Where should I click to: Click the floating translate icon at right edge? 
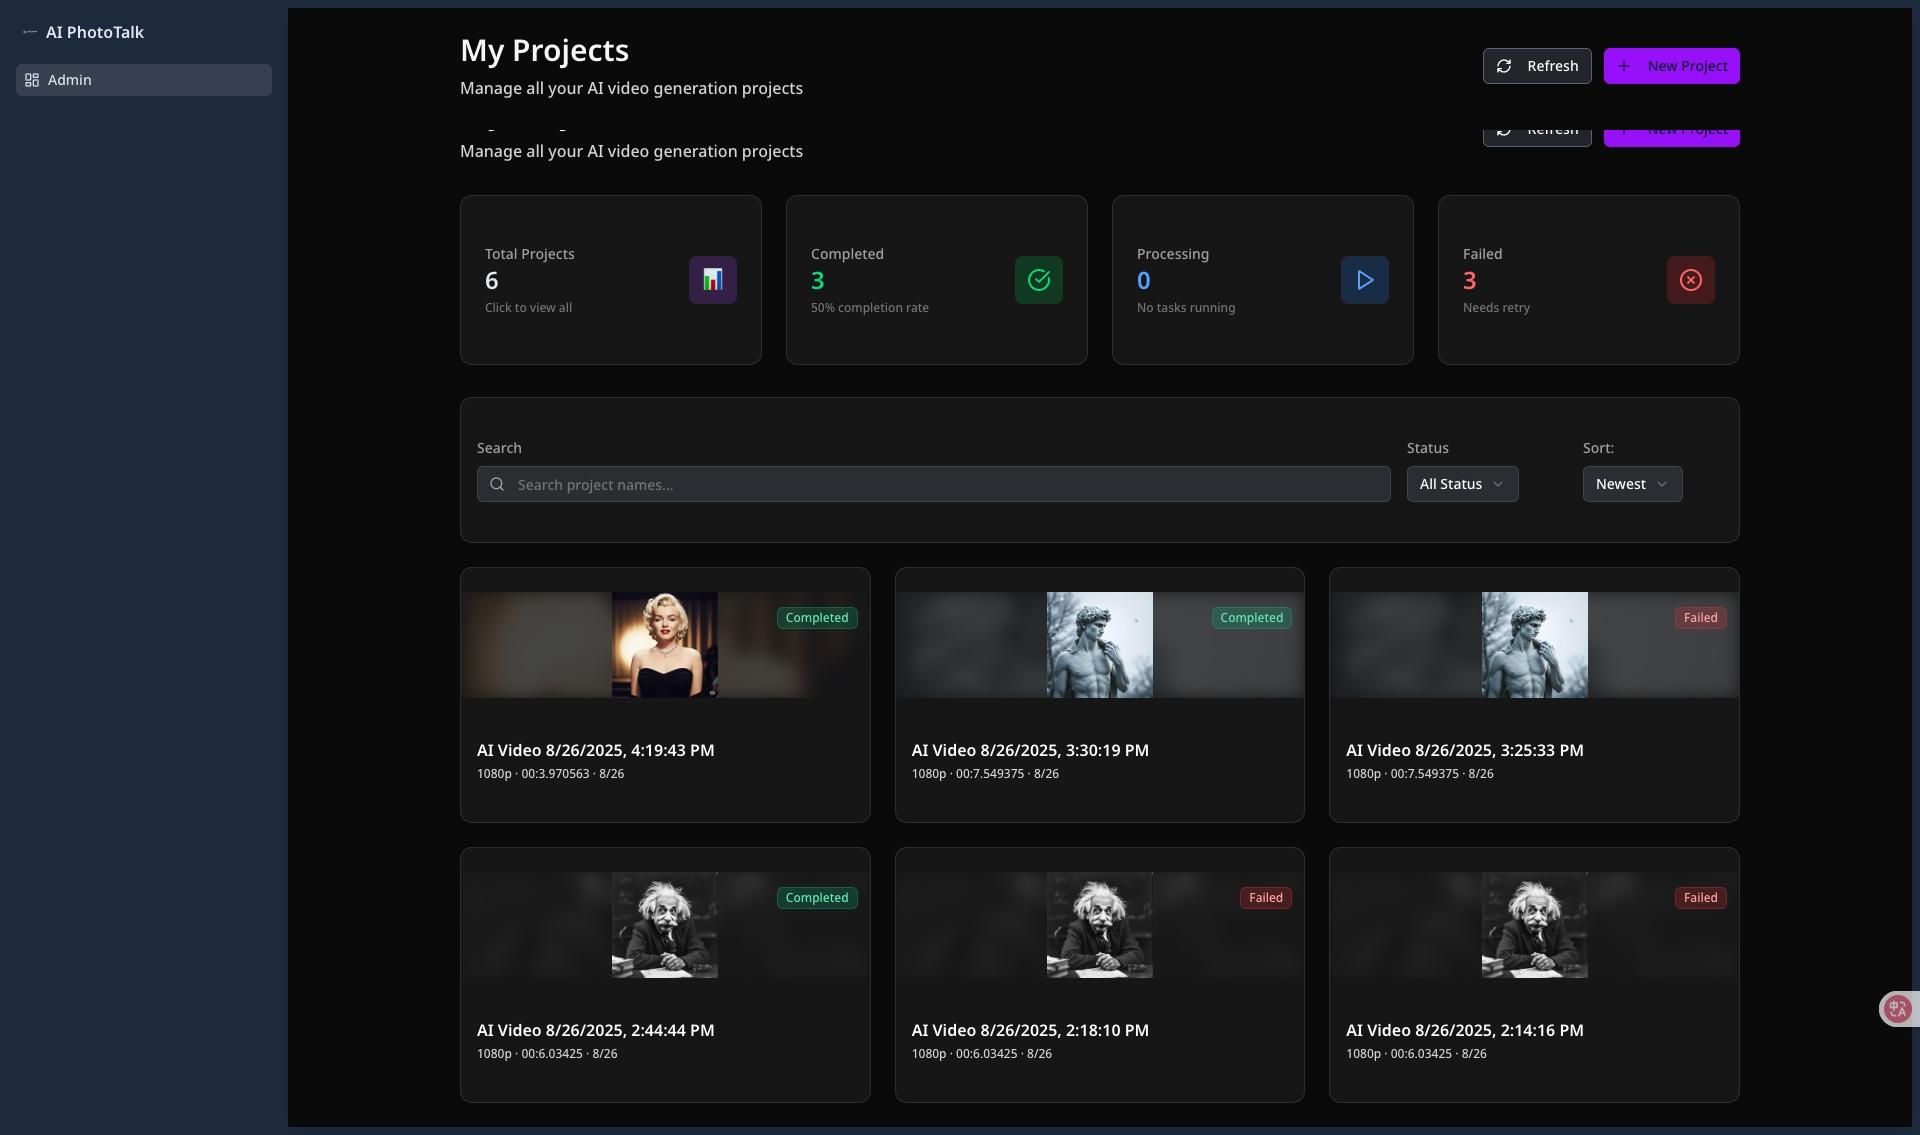[x=1897, y=1009]
